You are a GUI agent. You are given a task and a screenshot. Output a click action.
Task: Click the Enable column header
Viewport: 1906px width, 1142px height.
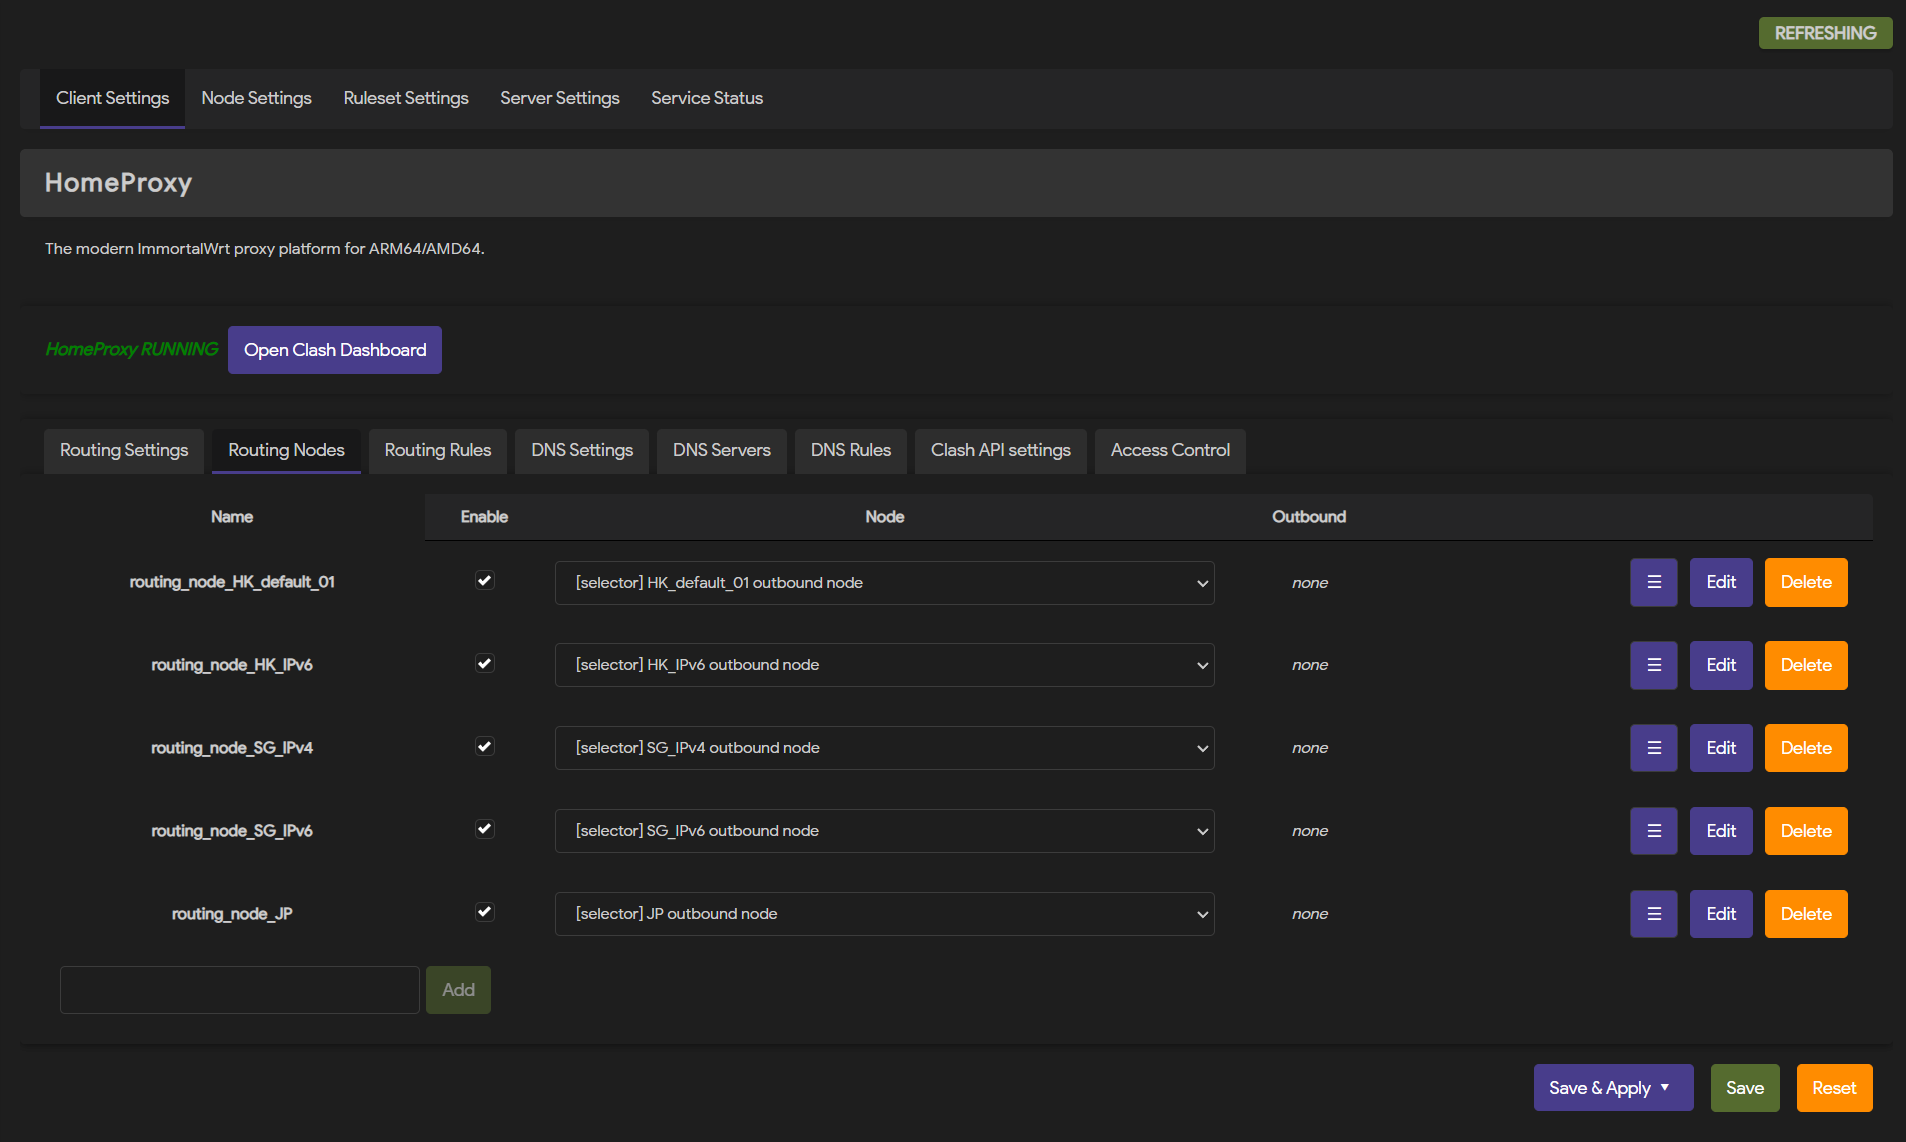[x=484, y=517]
